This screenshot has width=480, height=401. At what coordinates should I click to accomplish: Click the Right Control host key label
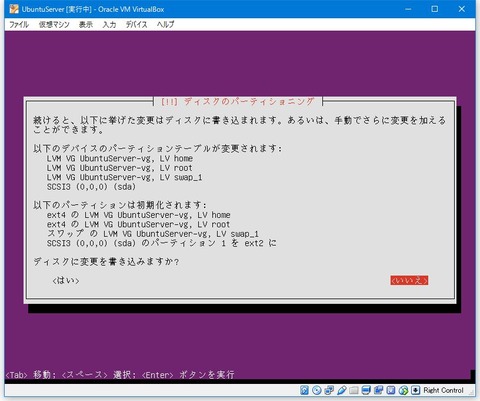[443, 390]
